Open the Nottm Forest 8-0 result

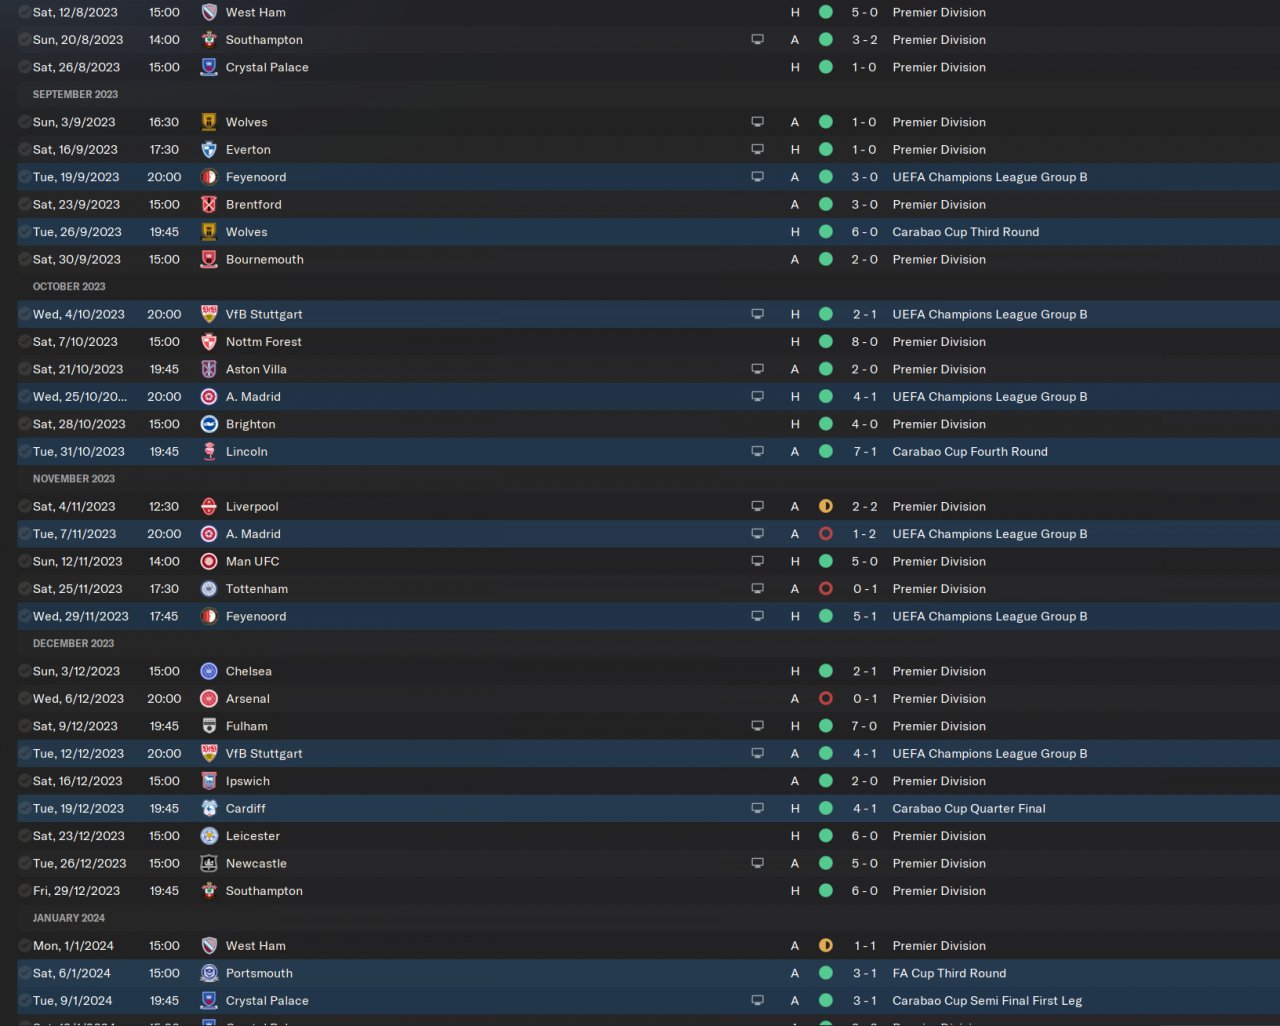pyautogui.click(x=864, y=342)
